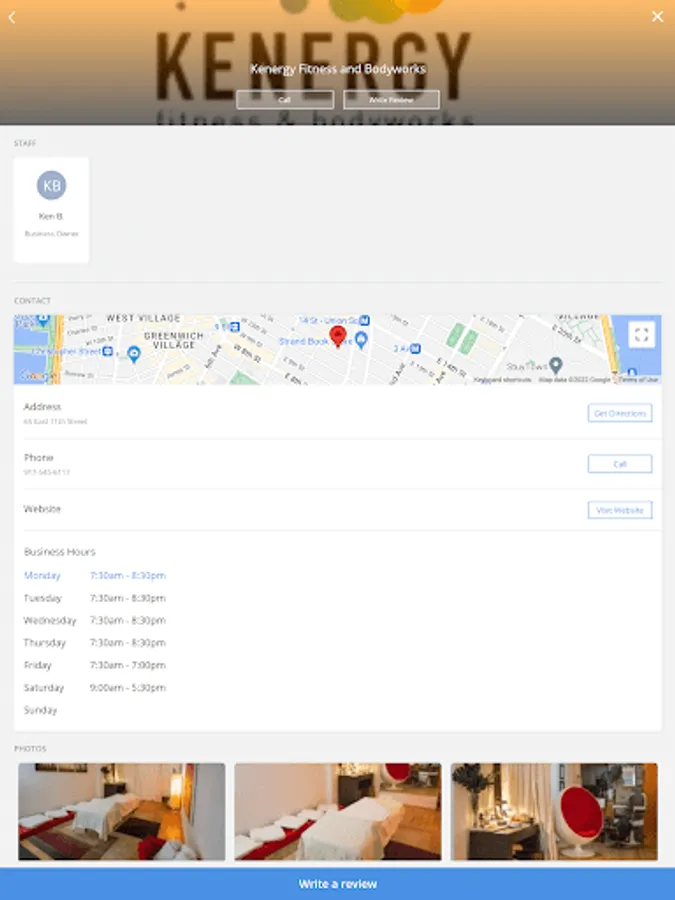Click the StuyTown map marker

point(556,364)
